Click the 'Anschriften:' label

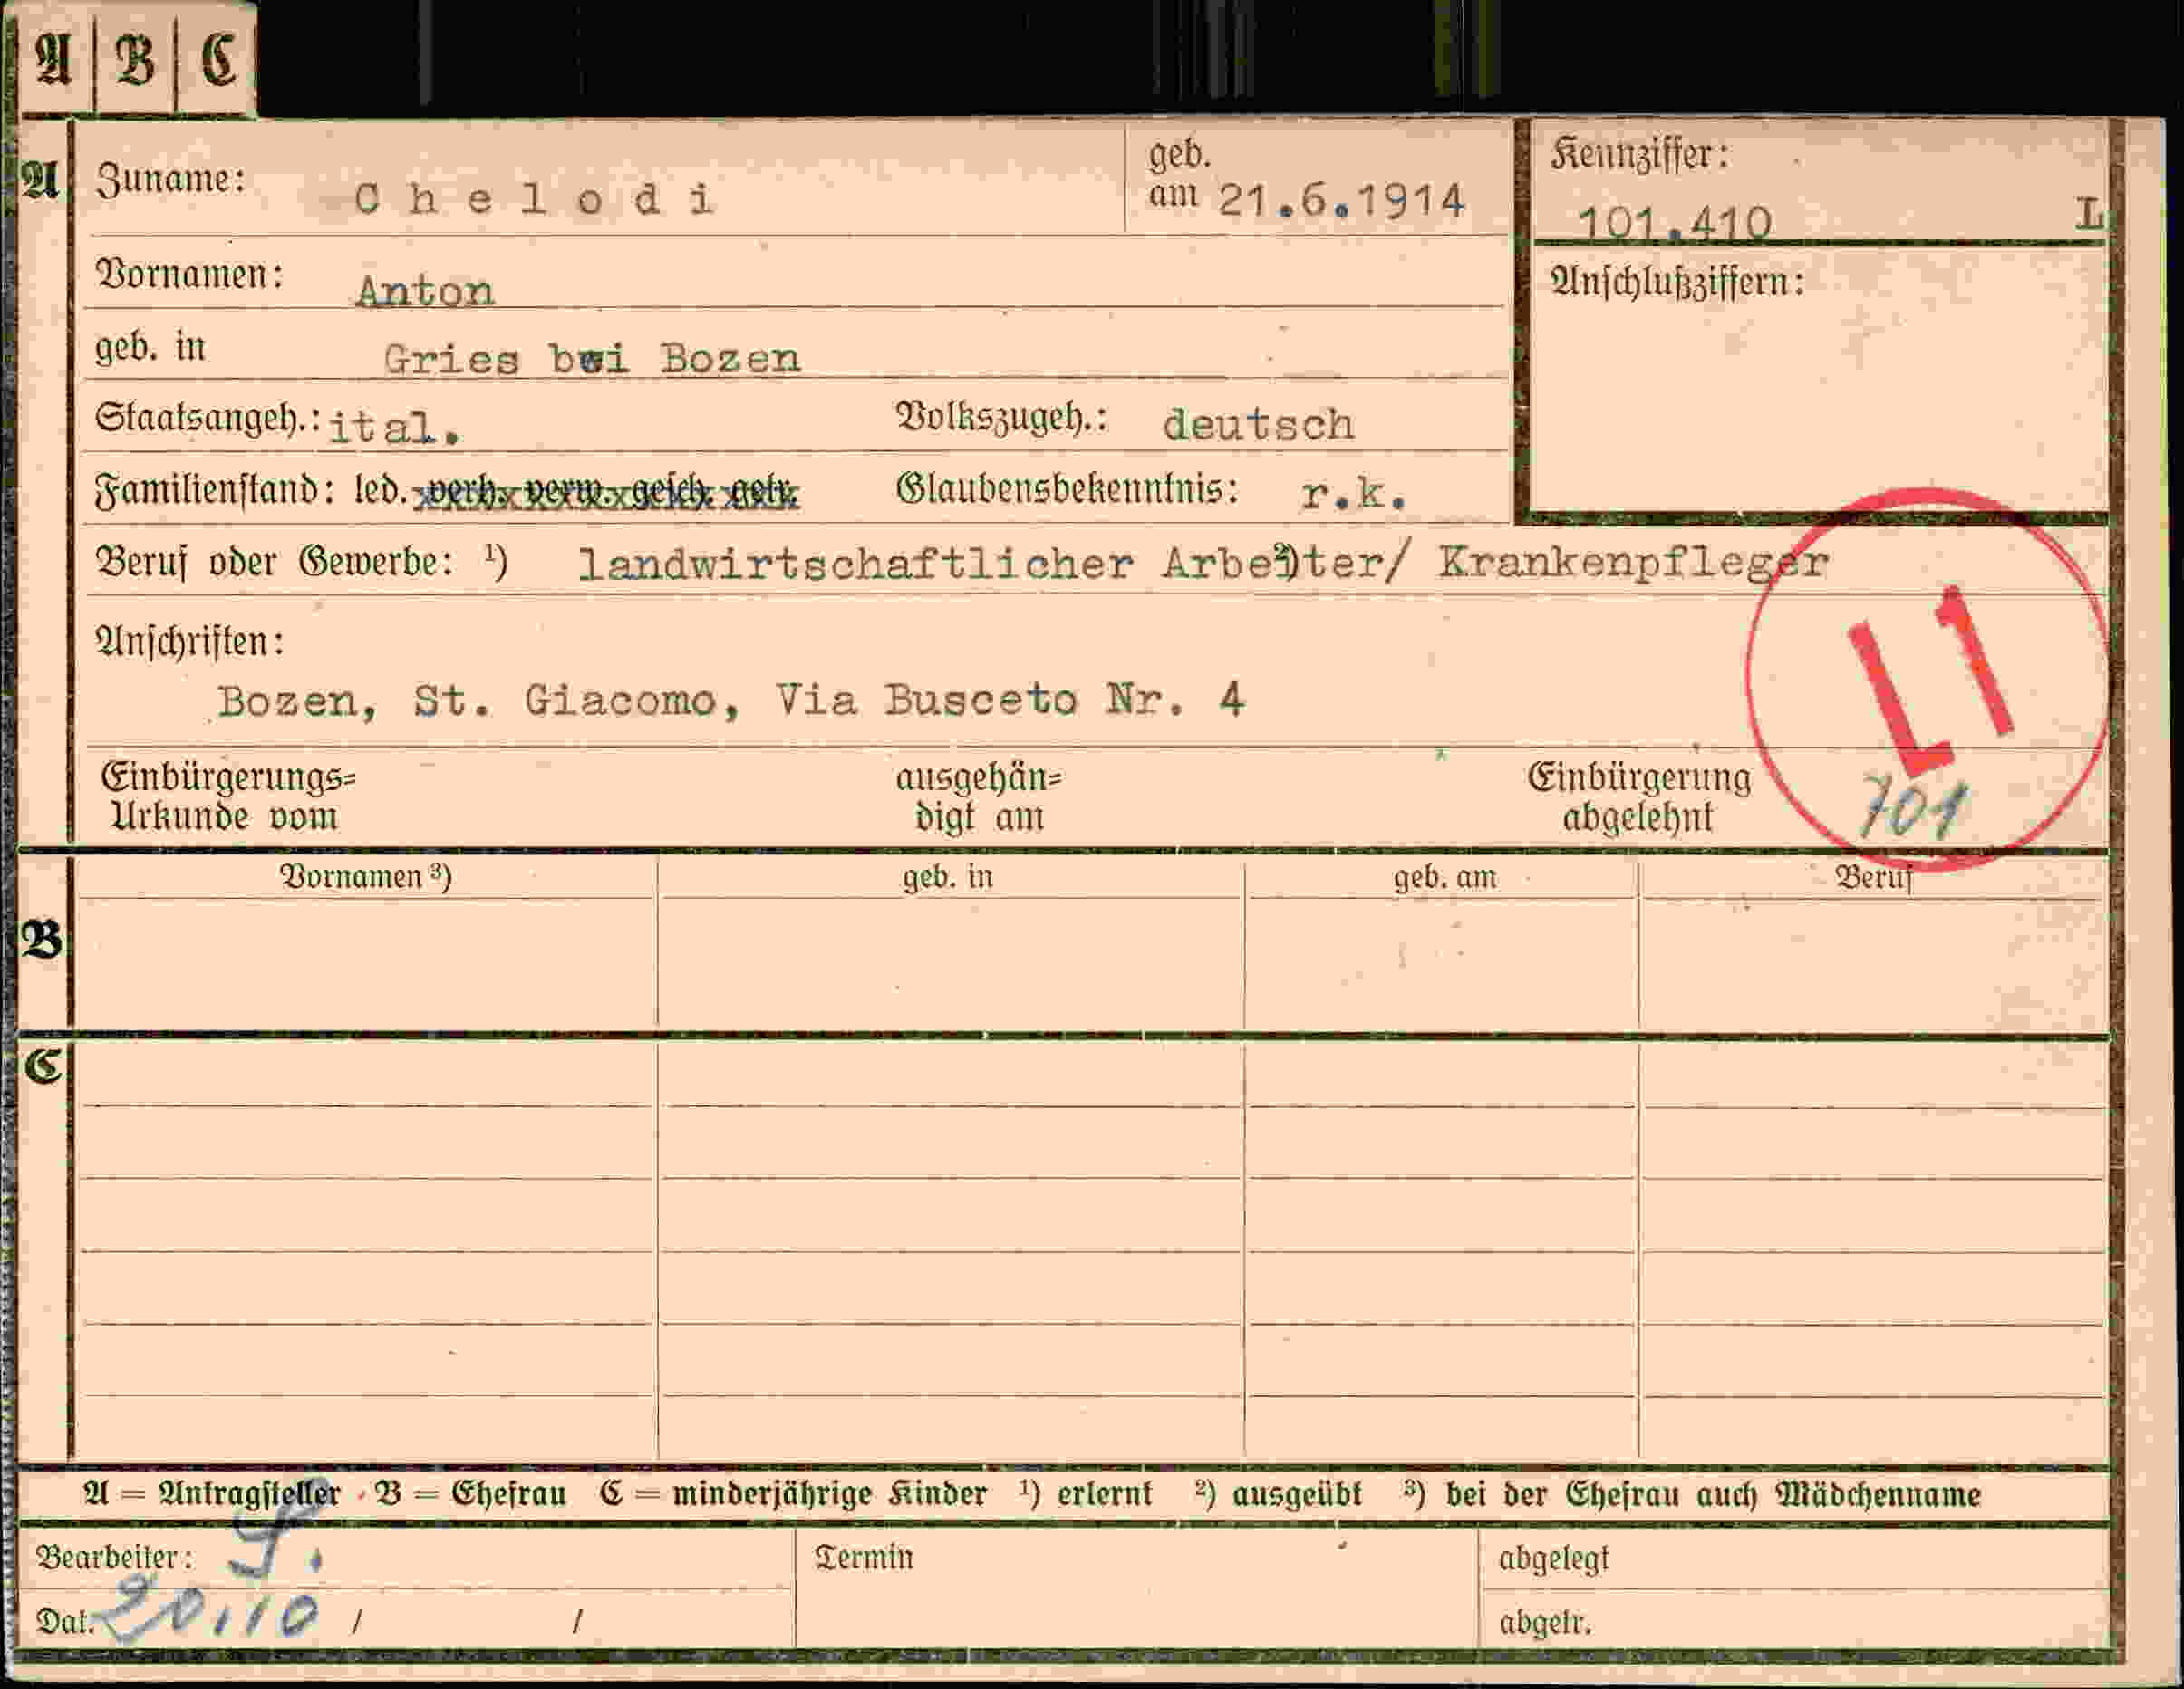tap(190, 641)
